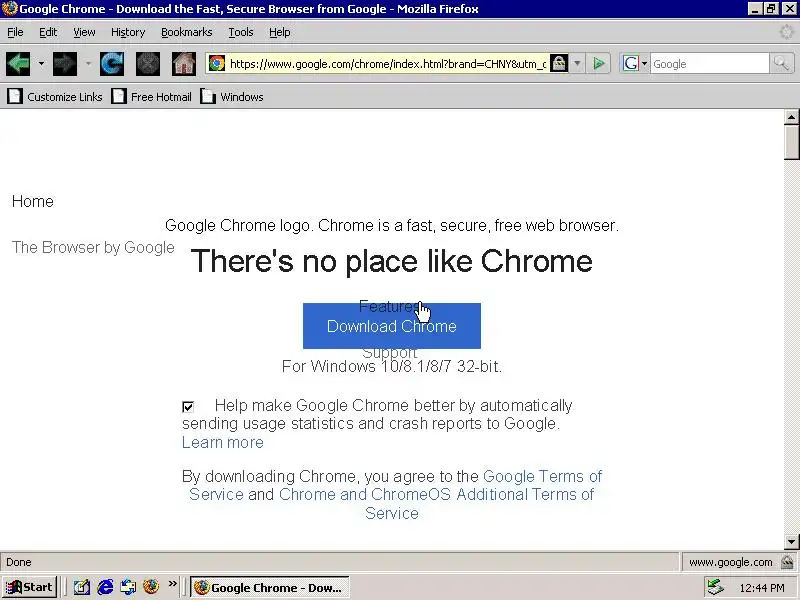Image resolution: width=800 pixels, height=600 pixels.
Task: Reload the page with the blue Refresh icon
Action: pyautogui.click(x=112, y=64)
